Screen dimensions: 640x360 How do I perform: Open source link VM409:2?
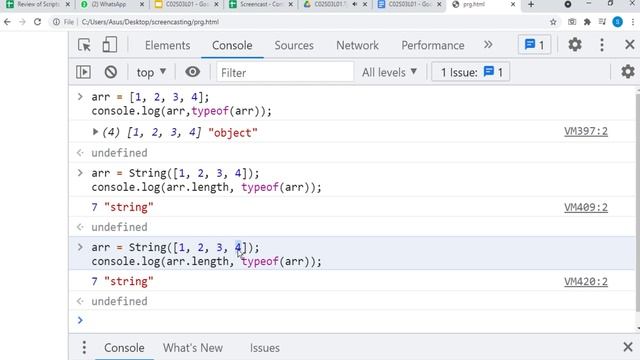coord(586,207)
